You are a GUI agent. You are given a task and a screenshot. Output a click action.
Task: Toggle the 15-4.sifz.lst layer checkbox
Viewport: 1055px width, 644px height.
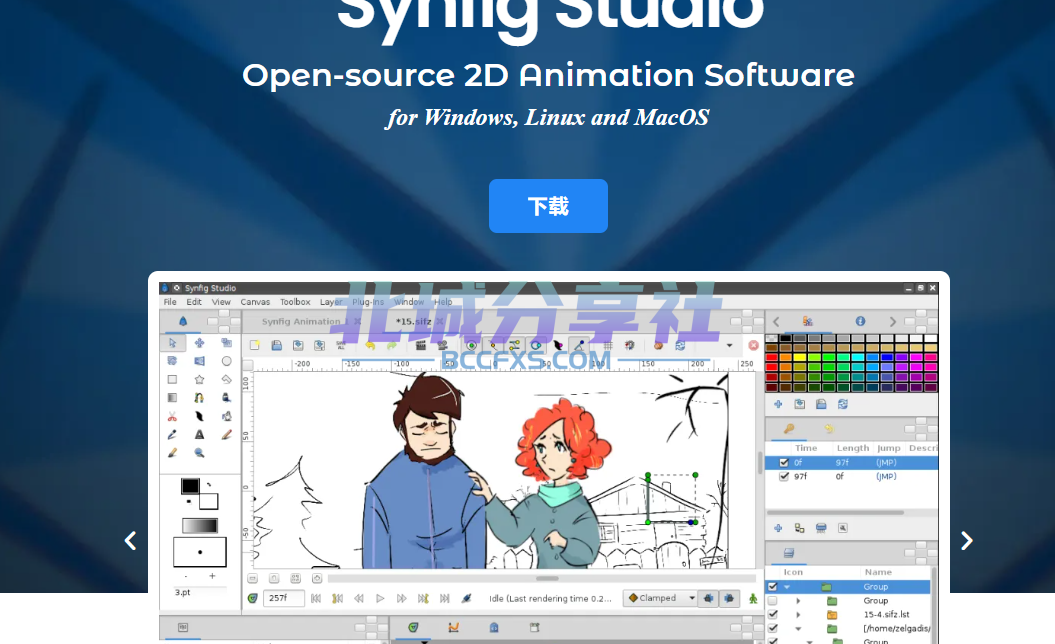[x=772, y=614]
